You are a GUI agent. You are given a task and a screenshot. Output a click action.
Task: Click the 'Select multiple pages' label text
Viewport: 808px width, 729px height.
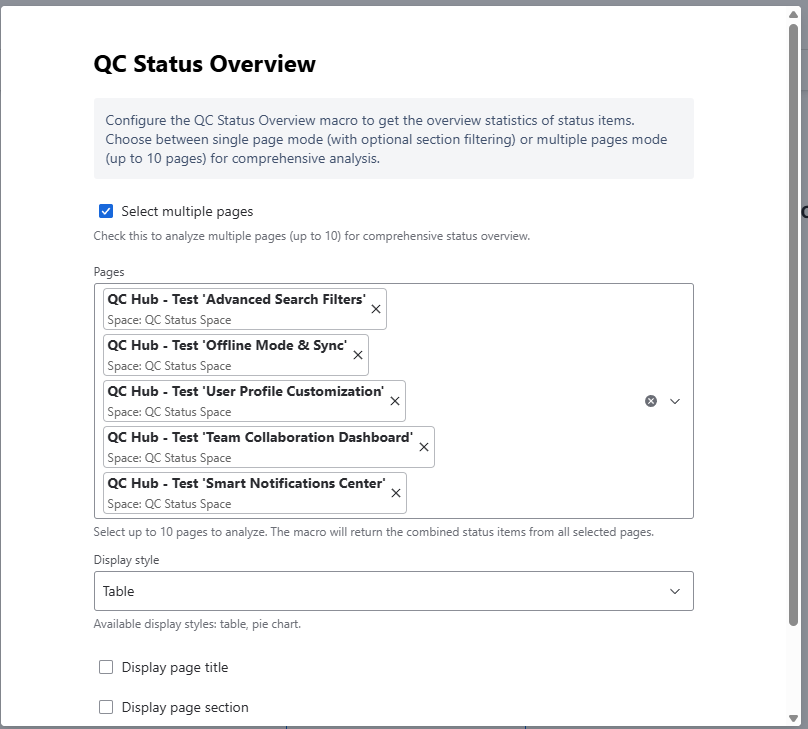coord(186,211)
